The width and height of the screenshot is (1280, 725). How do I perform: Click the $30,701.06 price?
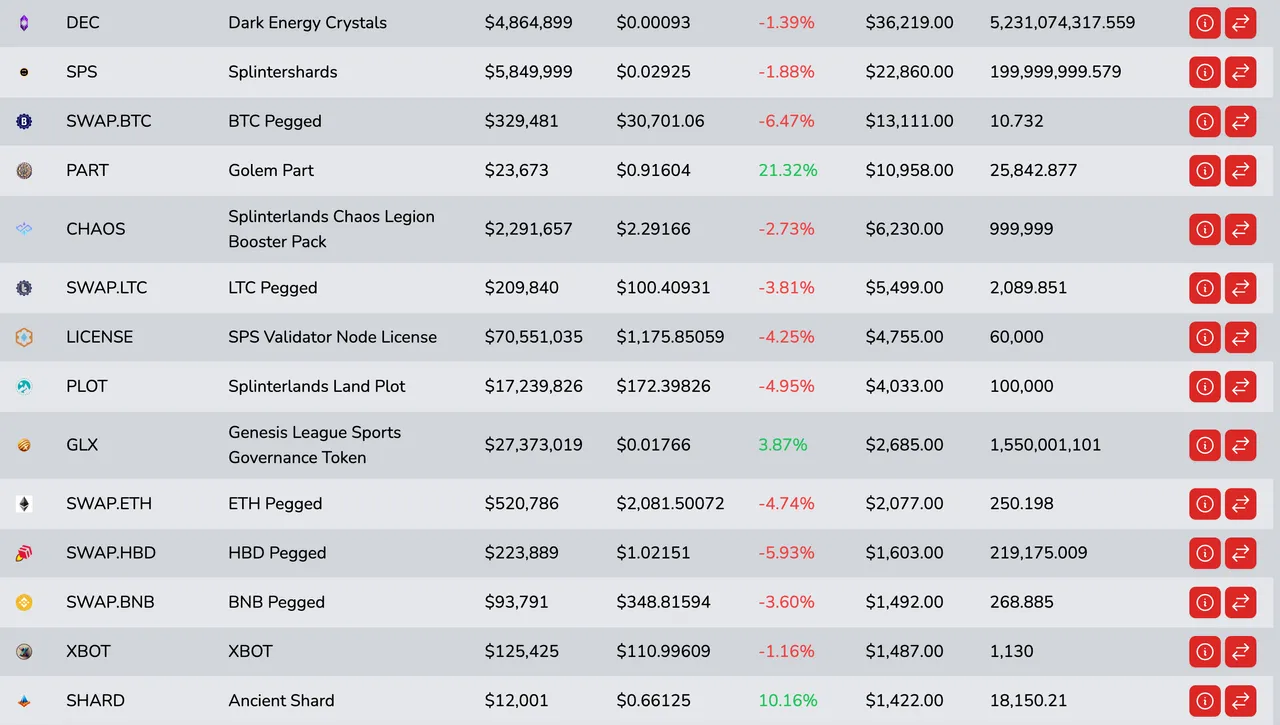click(661, 121)
